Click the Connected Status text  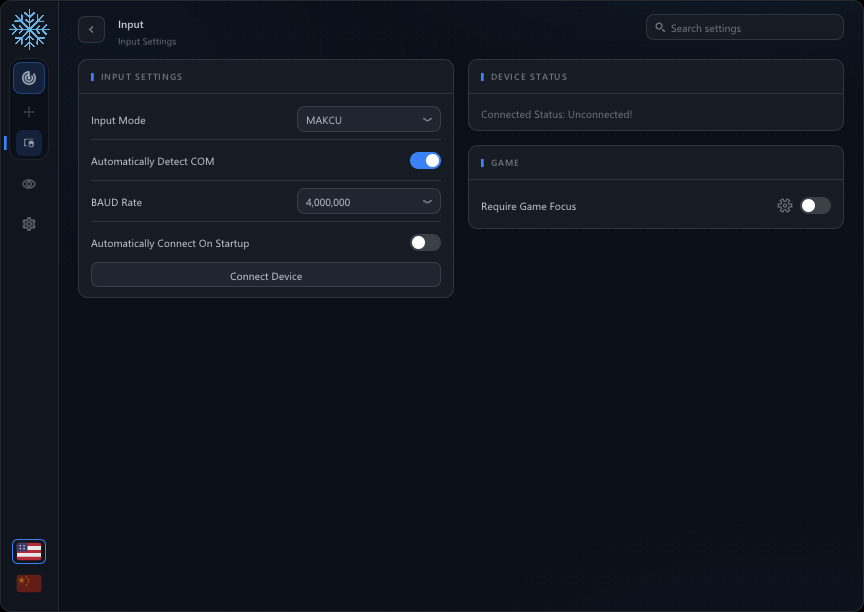557,115
